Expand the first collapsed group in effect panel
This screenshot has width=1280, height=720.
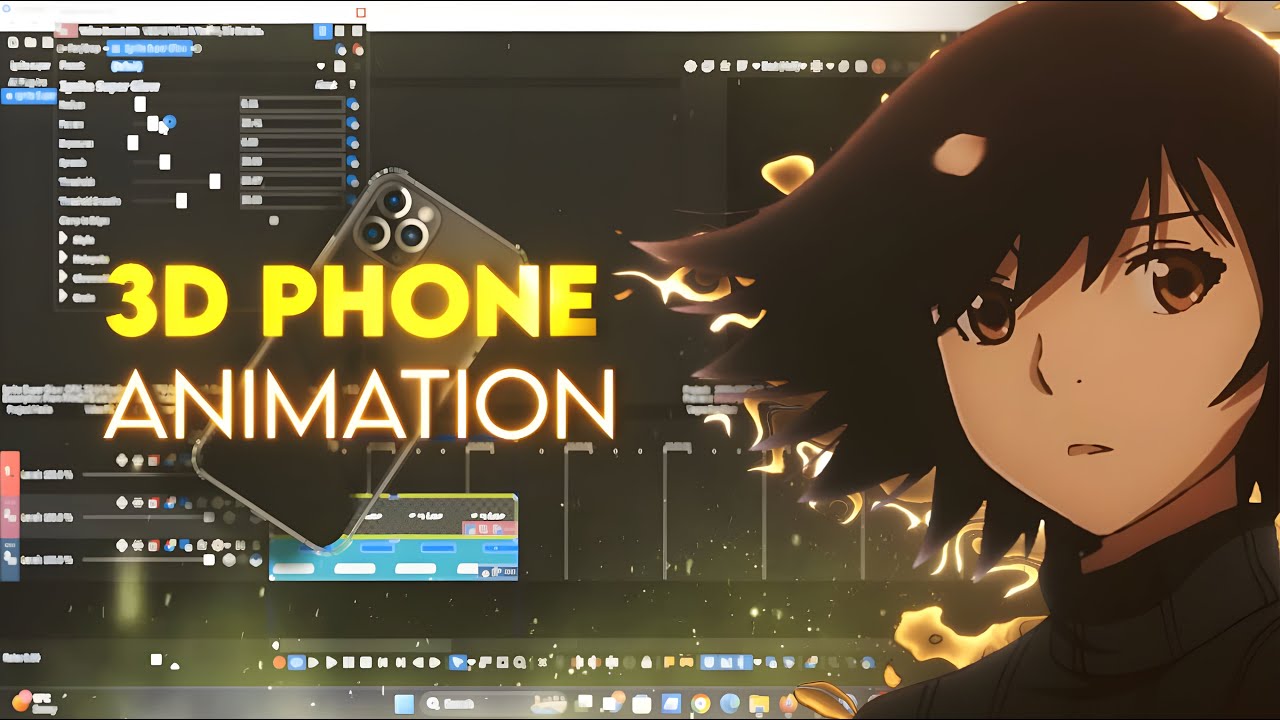[63, 239]
